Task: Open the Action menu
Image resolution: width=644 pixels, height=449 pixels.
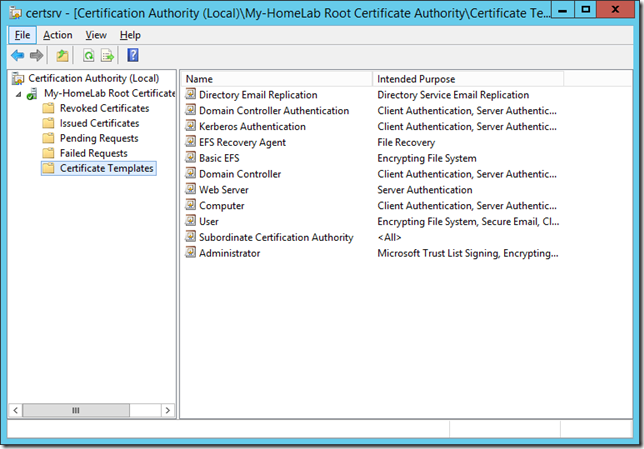Action: coord(58,35)
